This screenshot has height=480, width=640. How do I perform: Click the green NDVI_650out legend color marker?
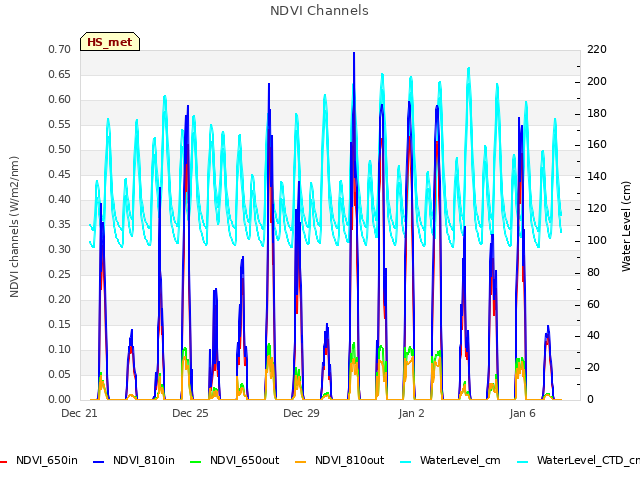pyautogui.click(x=196, y=462)
